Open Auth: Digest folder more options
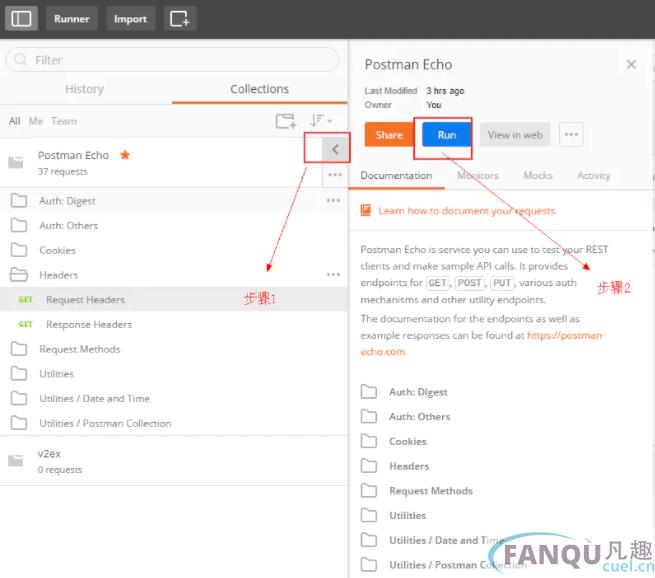The image size is (655, 578). (333, 200)
